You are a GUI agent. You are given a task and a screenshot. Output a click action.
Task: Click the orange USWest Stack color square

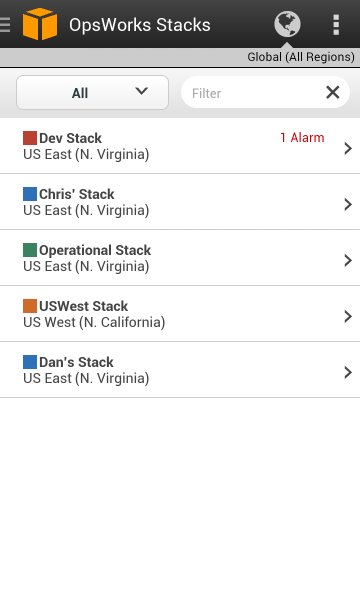[x=30, y=306]
